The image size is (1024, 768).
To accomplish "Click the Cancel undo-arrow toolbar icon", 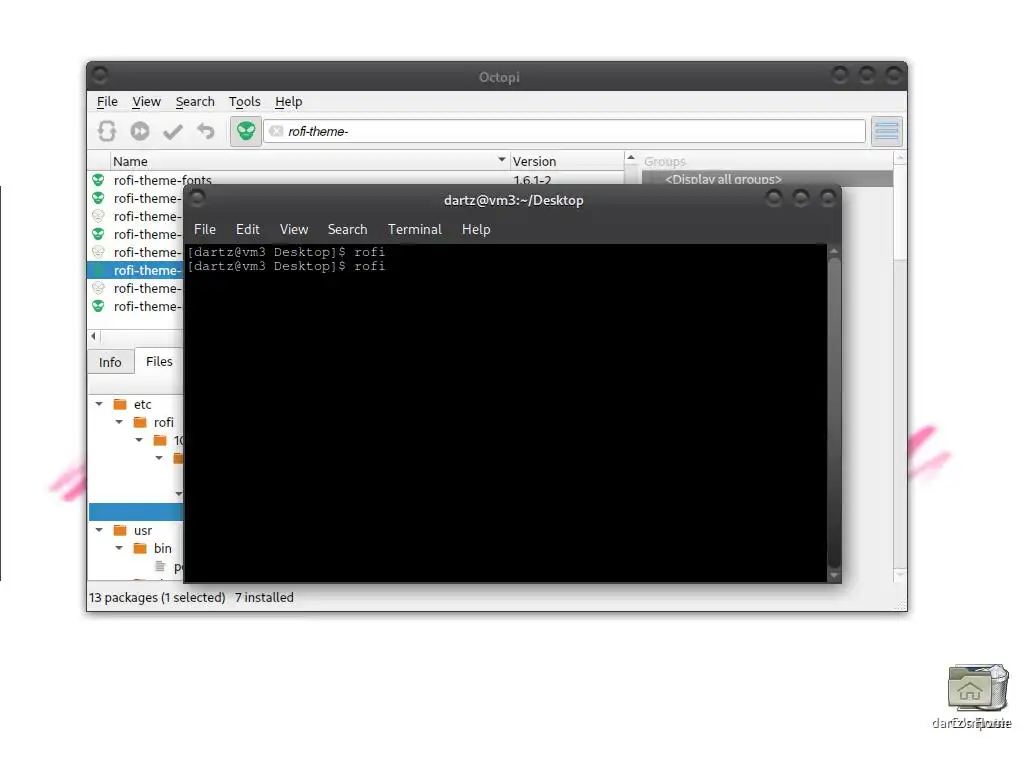I will (x=206, y=131).
